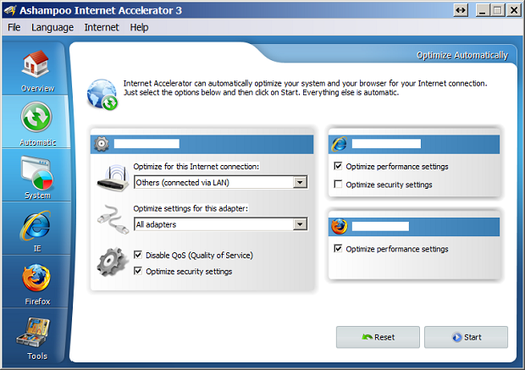Toggle Disable QoS (Quality of Service) checkbox
This screenshot has width=525, height=370.
[138, 255]
